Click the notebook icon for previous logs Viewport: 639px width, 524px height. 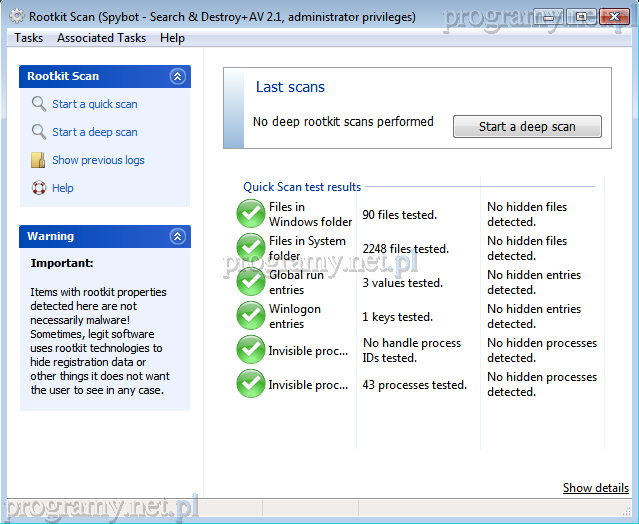click(38, 160)
